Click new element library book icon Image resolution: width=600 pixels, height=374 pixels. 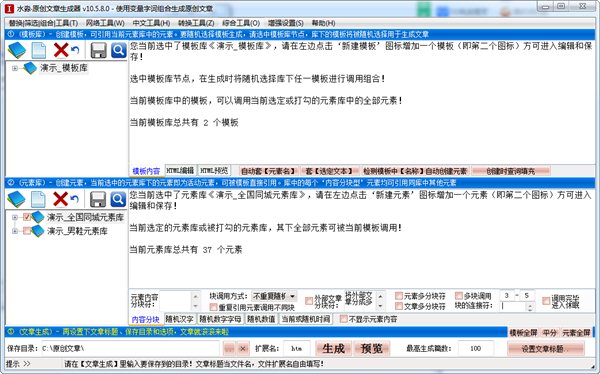pos(16,199)
